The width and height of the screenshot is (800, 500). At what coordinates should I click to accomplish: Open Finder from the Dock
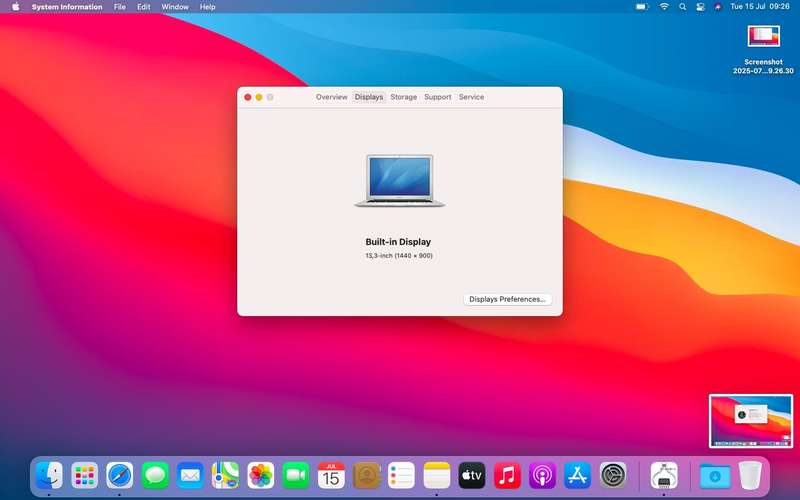point(49,476)
